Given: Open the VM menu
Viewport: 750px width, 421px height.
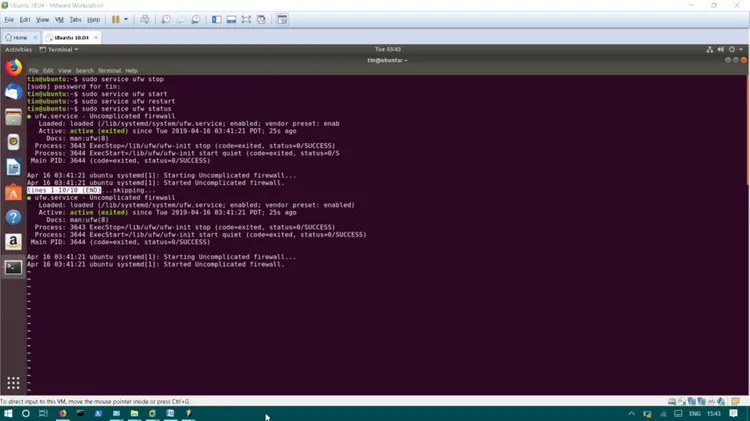Looking at the screenshot, I should click(x=59, y=20).
